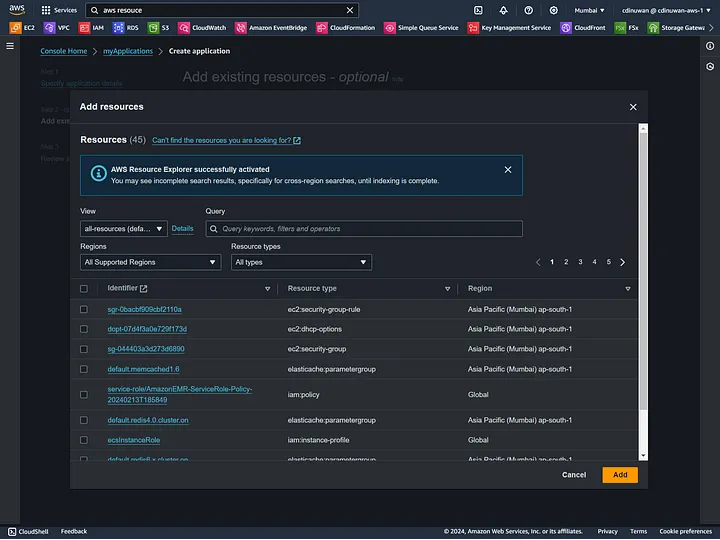Image resolution: width=720 pixels, height=540 pixels.
Task: Open the Storage Gateway shortcut
Action: point(676,28)
